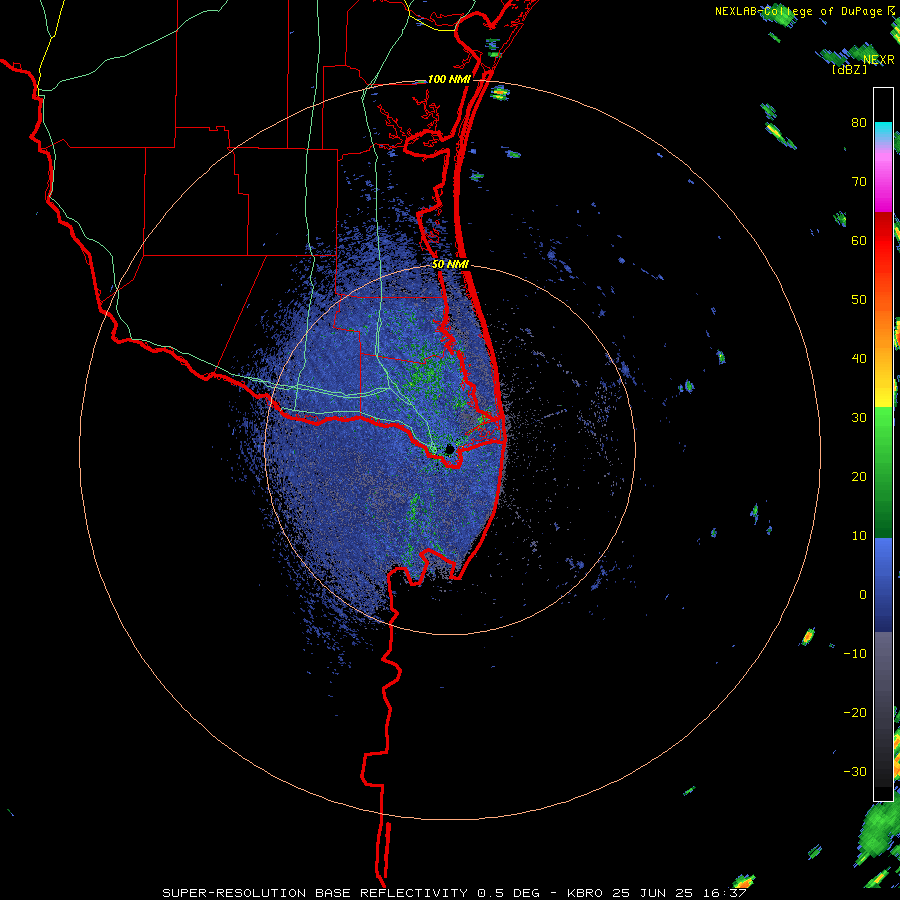900x900 pixels.
Task: Click the NEXLAB-College of DuPage credit text
Action: click(x=798, y=11)
